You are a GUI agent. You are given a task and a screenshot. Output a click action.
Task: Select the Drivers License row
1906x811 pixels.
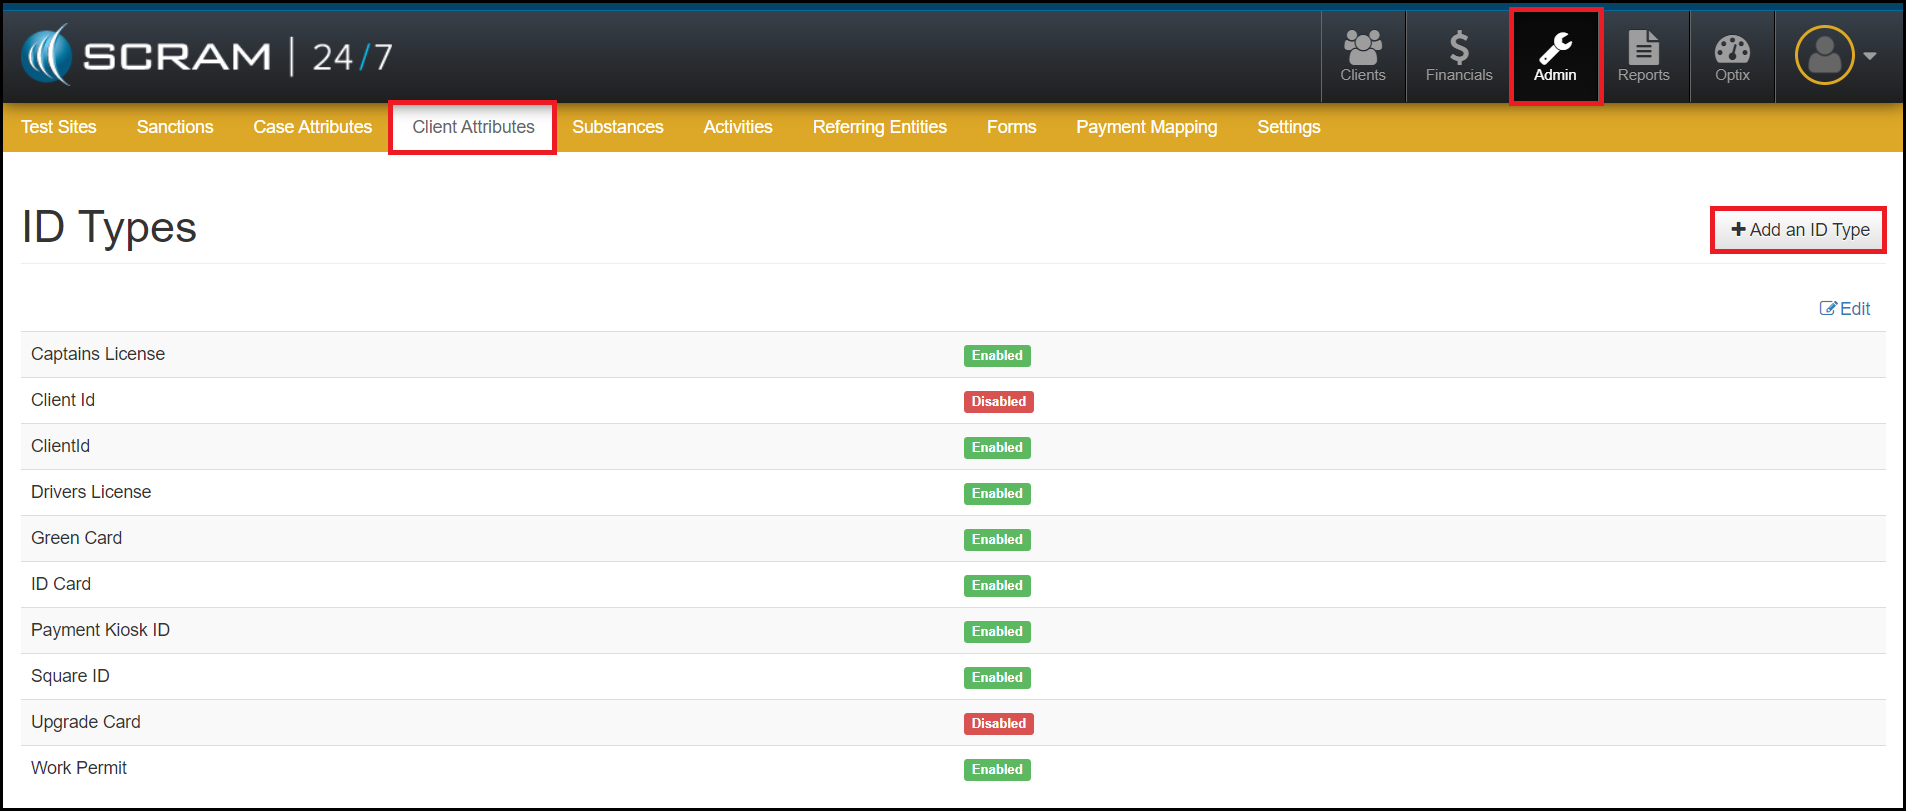click(91, 492)
